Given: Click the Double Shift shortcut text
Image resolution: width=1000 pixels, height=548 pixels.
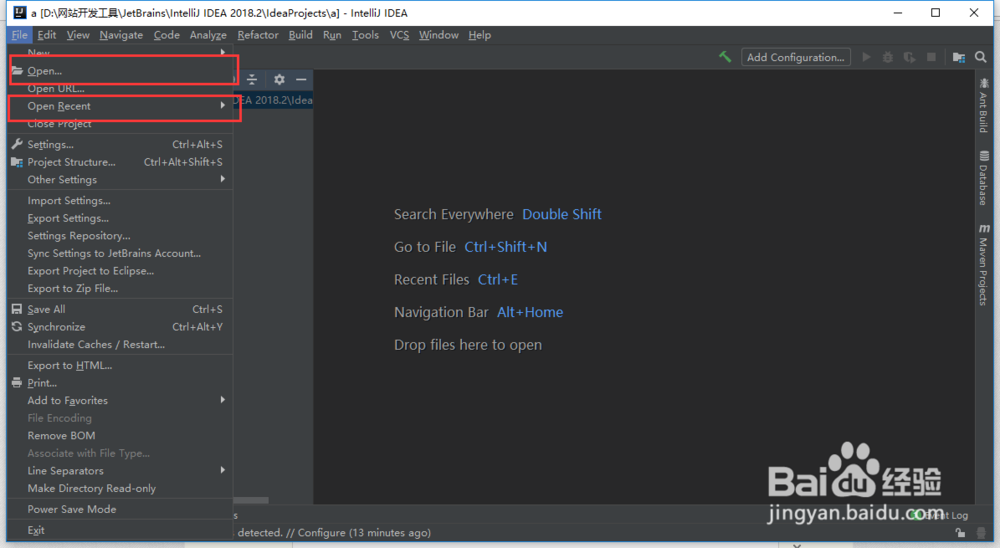Looking at the screenshot, I should [x=562, y=214].
